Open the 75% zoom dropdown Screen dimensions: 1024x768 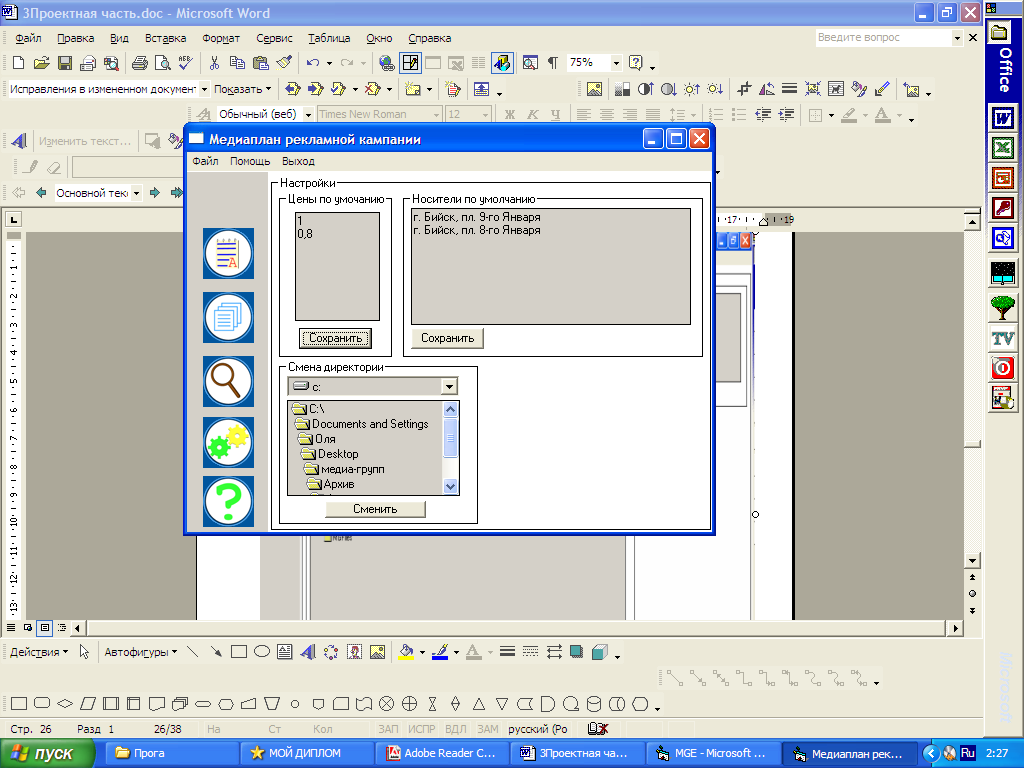pyautogui.click(x=616, y=63)
